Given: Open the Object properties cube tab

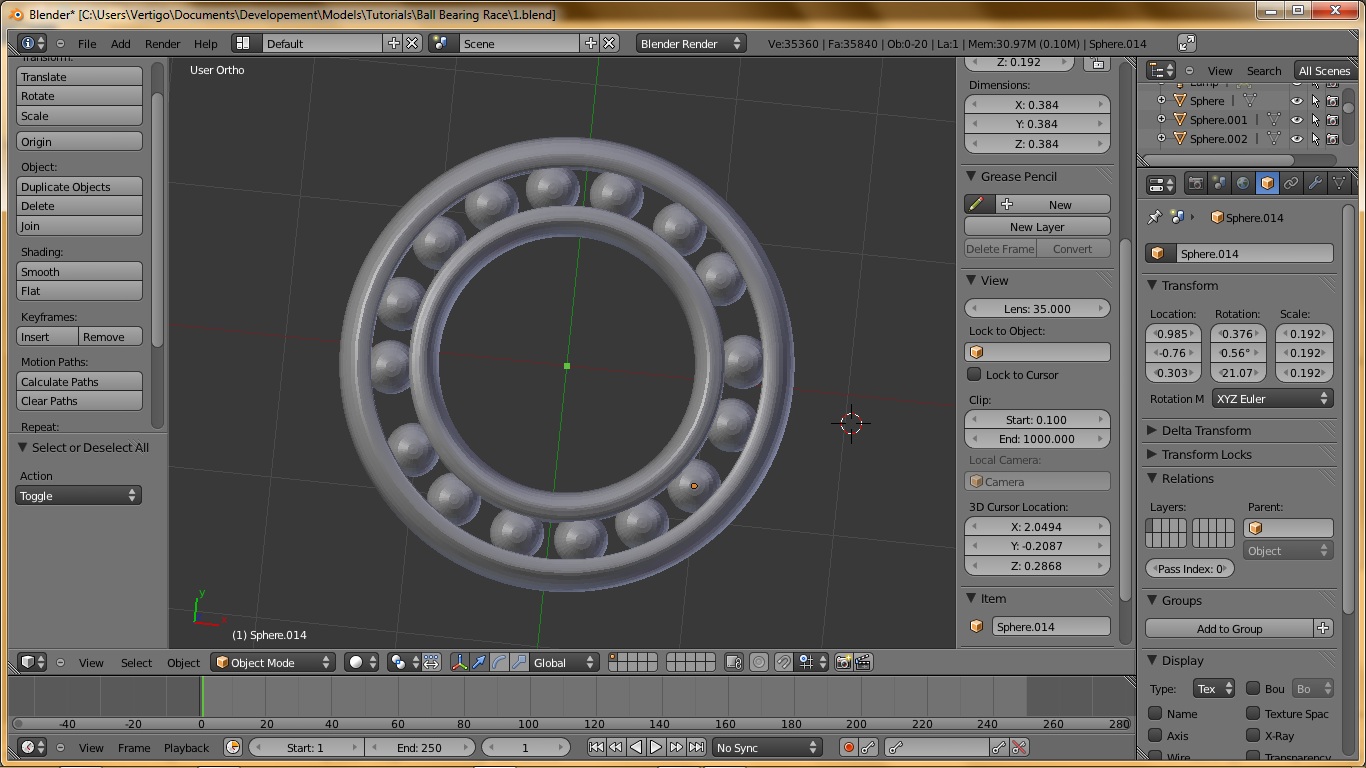Looking at the screenshot, I should 1267,184.
